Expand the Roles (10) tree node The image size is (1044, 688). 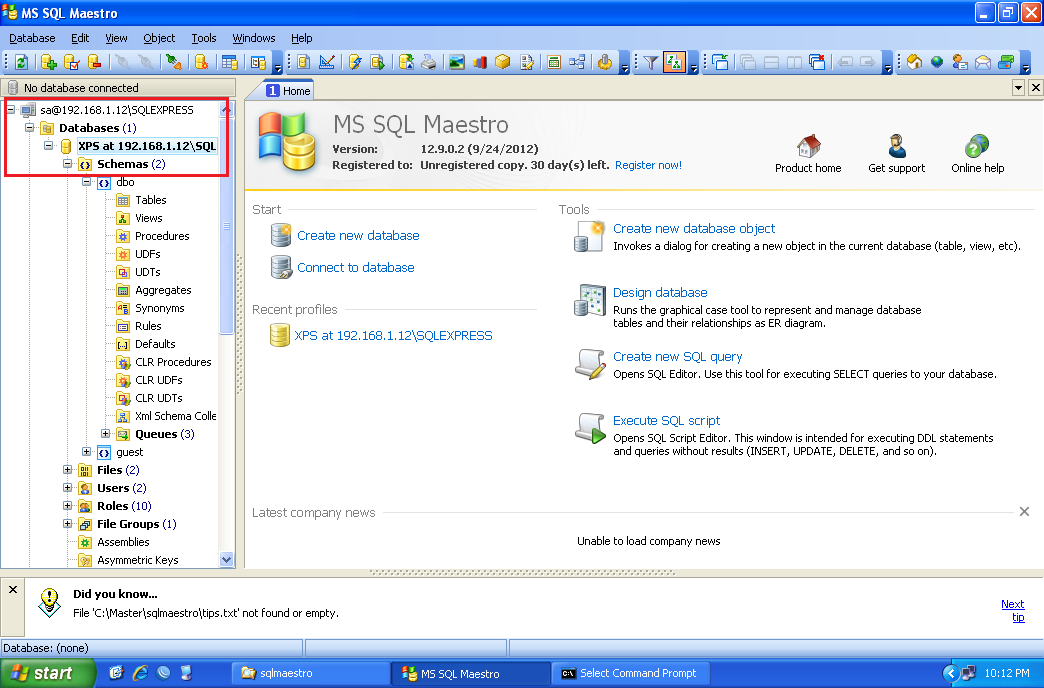pos(67,505)
